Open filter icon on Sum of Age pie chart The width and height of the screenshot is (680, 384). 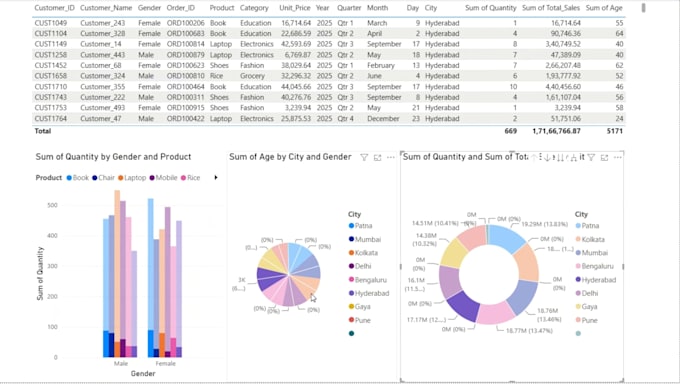364,158
